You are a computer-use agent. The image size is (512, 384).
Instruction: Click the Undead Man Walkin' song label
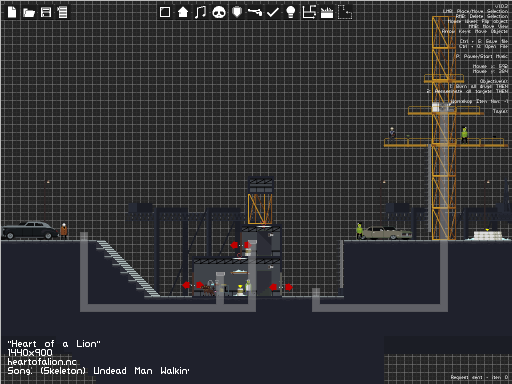pyautogui.click(x=141, y=371)
